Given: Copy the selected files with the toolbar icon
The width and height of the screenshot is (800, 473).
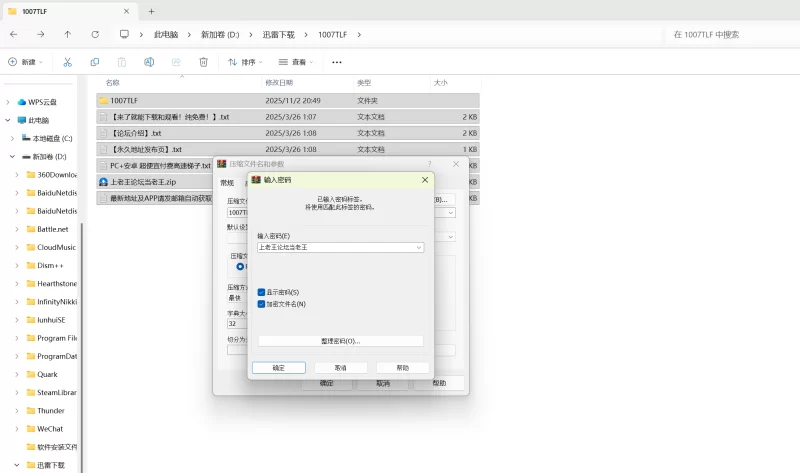Looking at the screenshot, I should click(x=95, y=62).
